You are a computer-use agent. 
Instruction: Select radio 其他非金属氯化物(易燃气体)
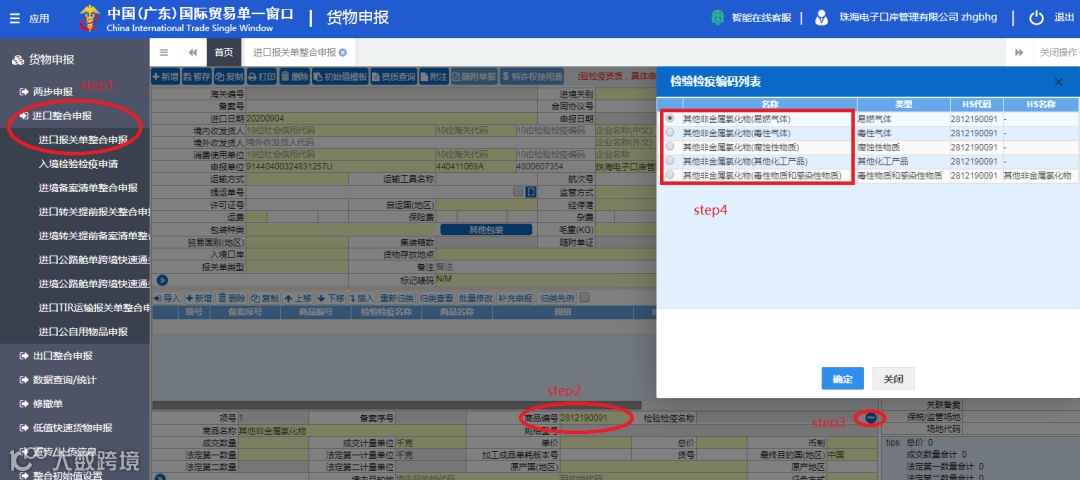pos(670,118)
